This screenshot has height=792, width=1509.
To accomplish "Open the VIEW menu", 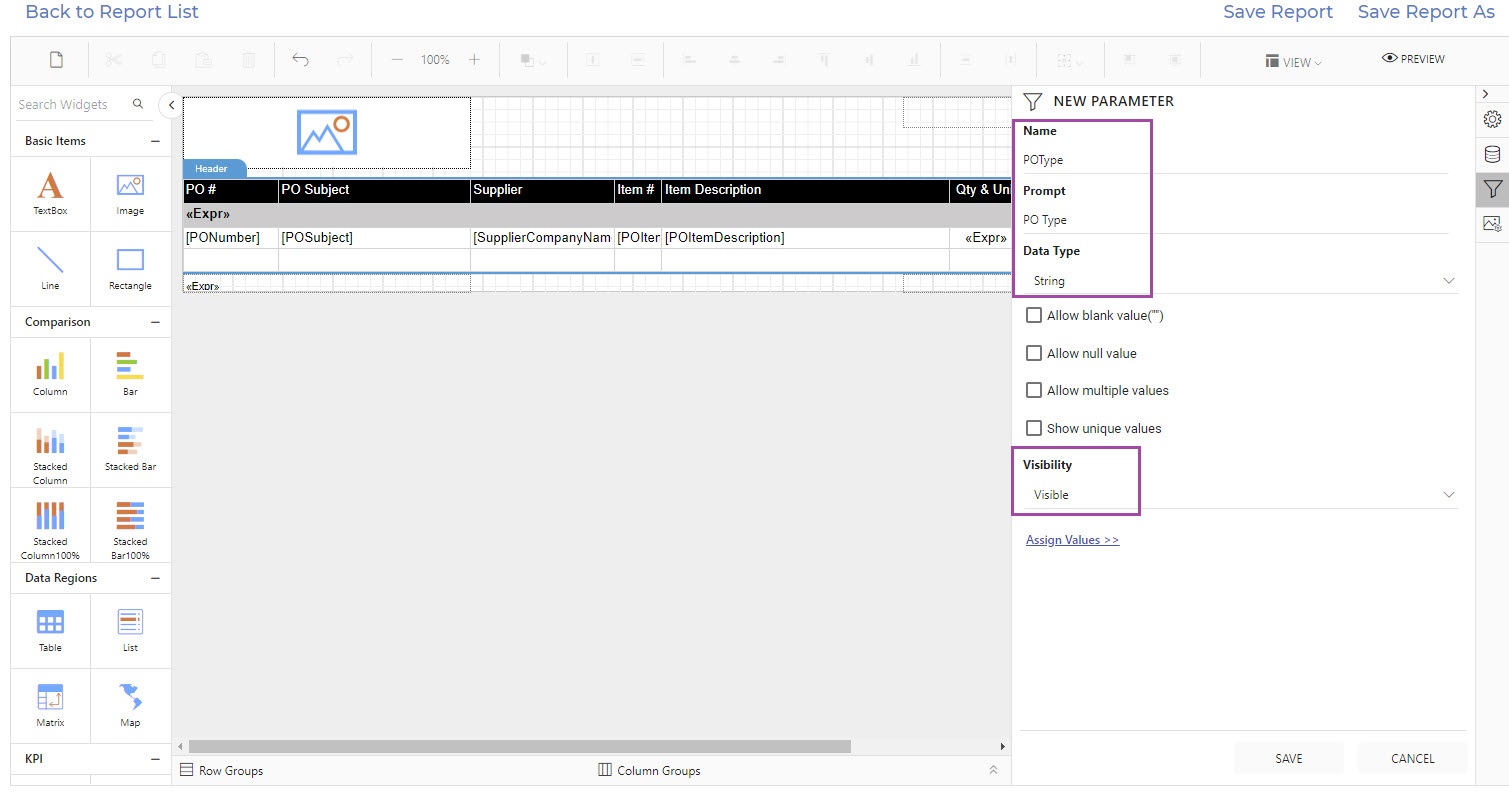I will click(x=1293, y=61).
